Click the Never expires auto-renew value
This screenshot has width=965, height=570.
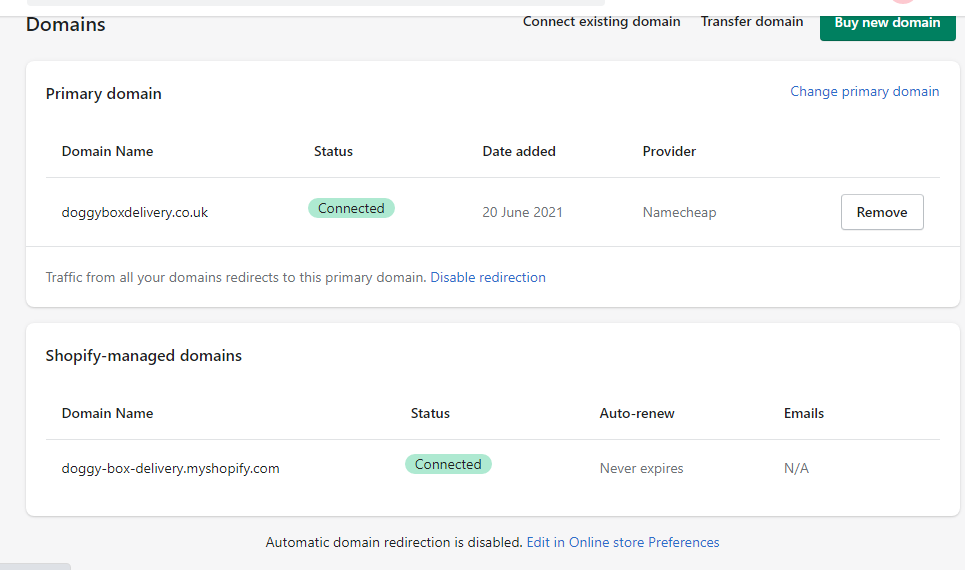pyautogui.click(x=641, y=468)
